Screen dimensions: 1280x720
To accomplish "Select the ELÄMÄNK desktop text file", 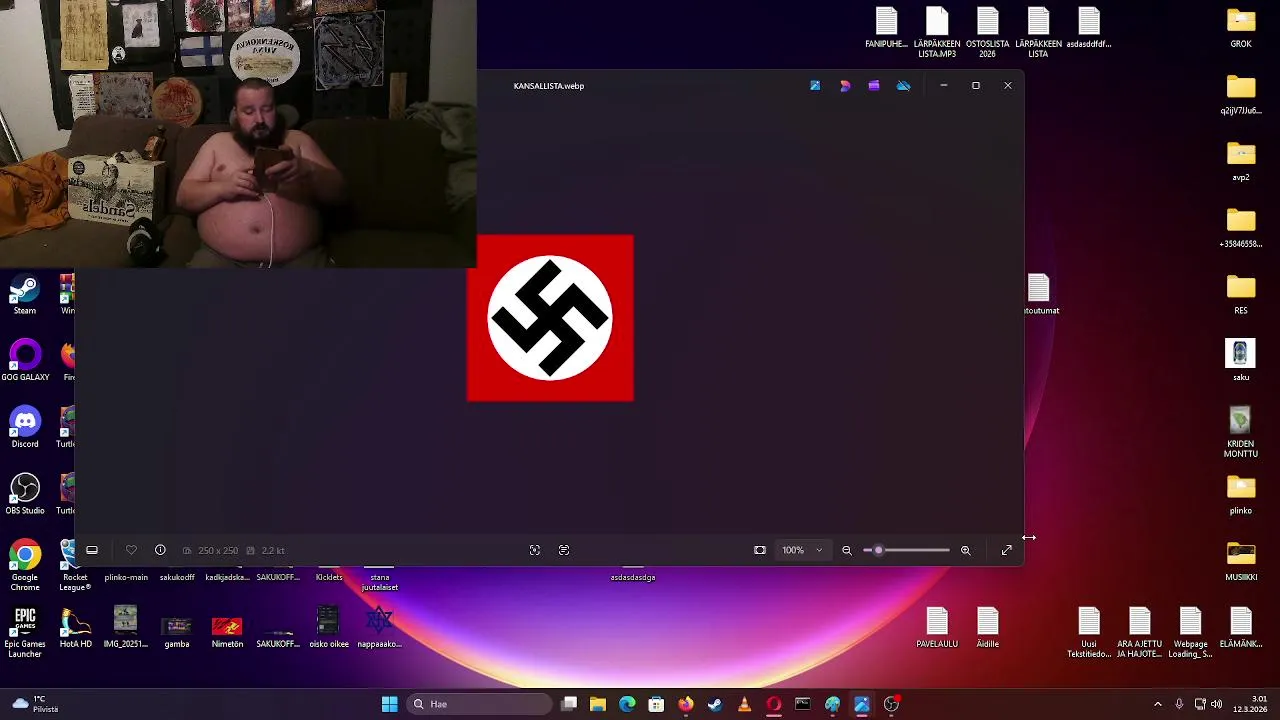I will click(x=1241, y=628).
